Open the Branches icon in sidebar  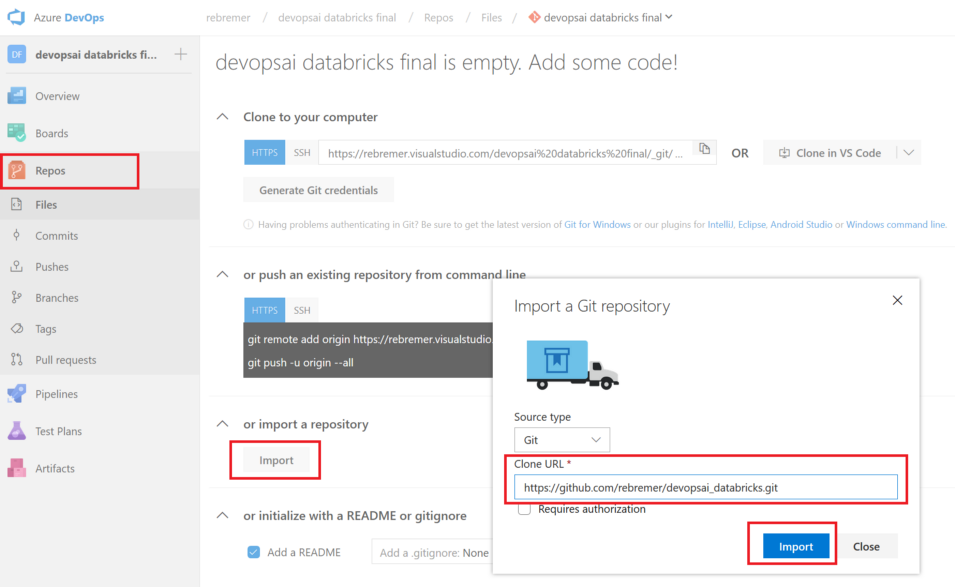click(16, 298)
